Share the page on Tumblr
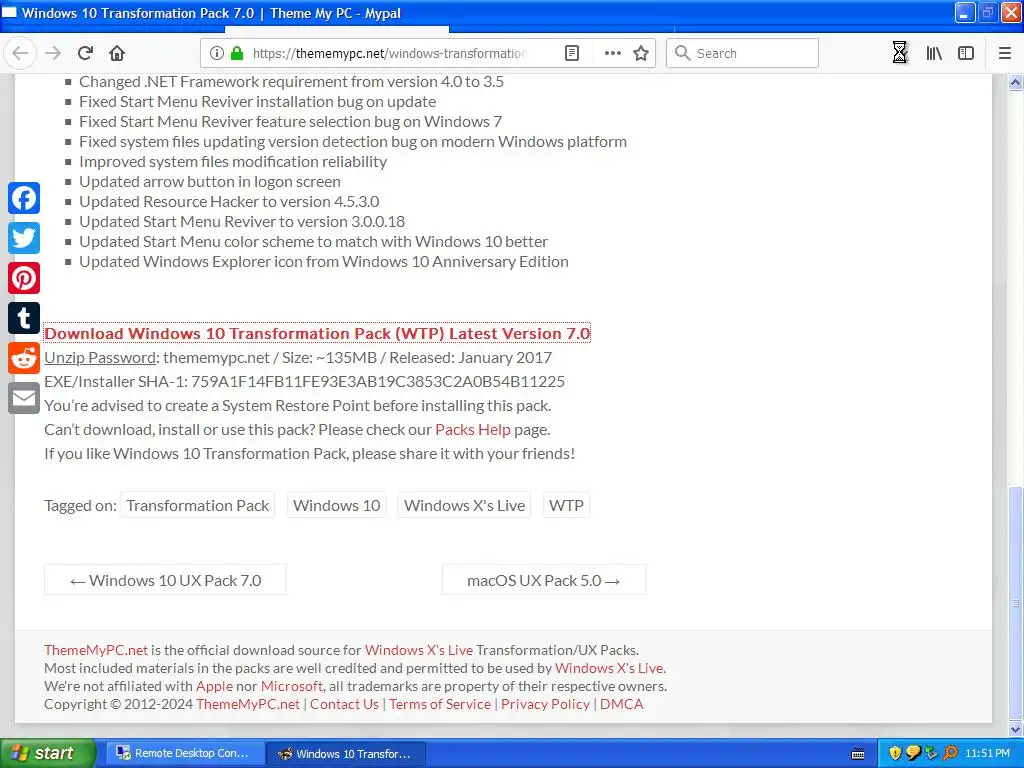The width and height of the screenshot is (1024, 768). coord(24,319)
